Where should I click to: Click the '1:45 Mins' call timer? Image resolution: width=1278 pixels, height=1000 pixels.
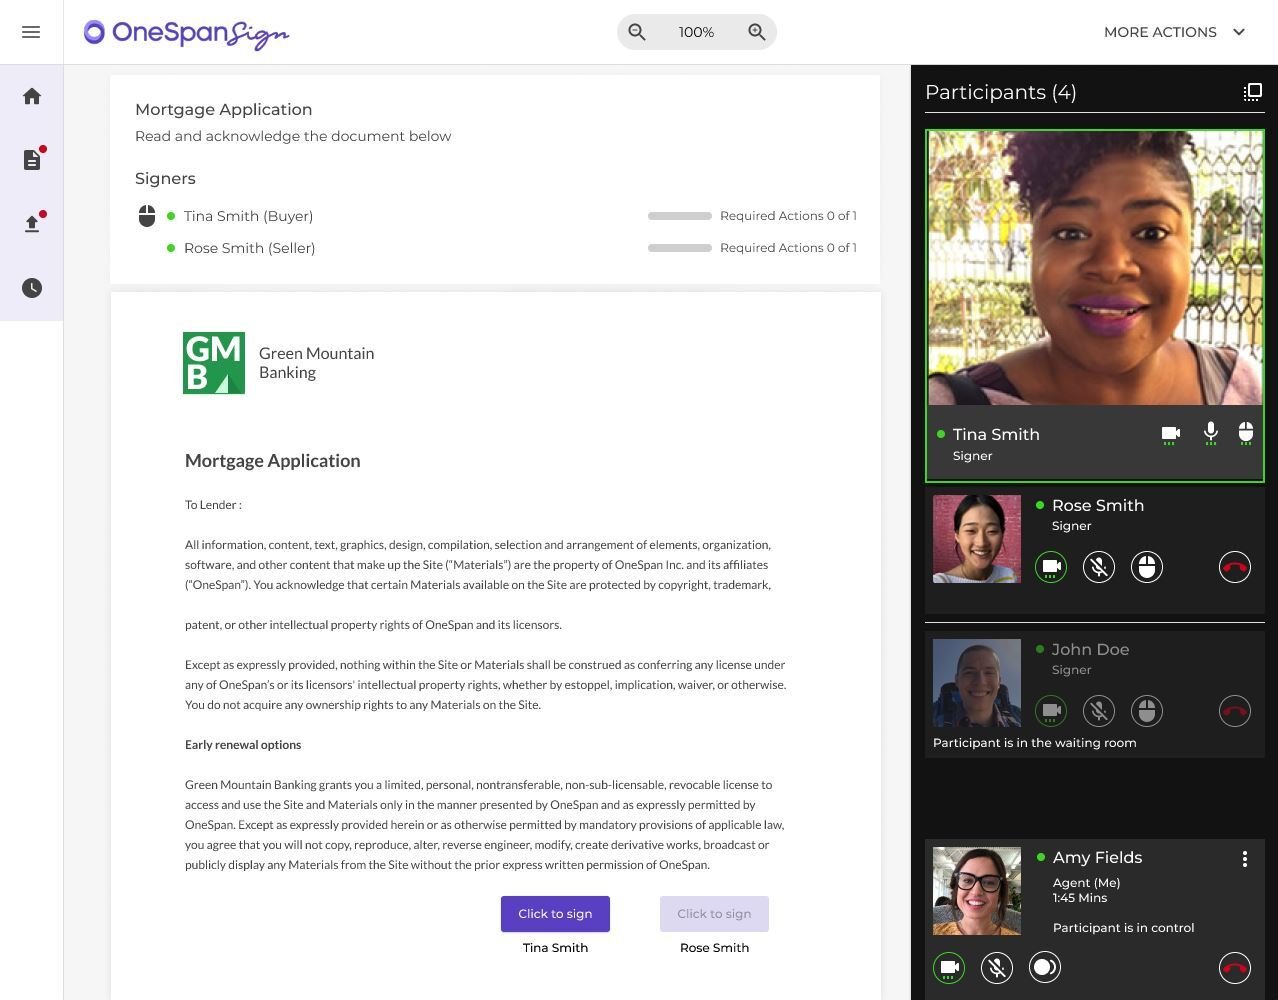[1080, 898]
